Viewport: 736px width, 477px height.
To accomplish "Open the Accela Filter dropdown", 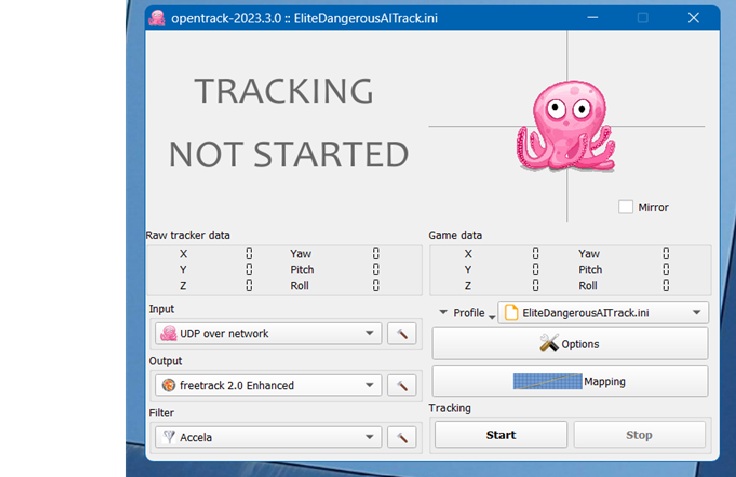I will click(268, 437).
